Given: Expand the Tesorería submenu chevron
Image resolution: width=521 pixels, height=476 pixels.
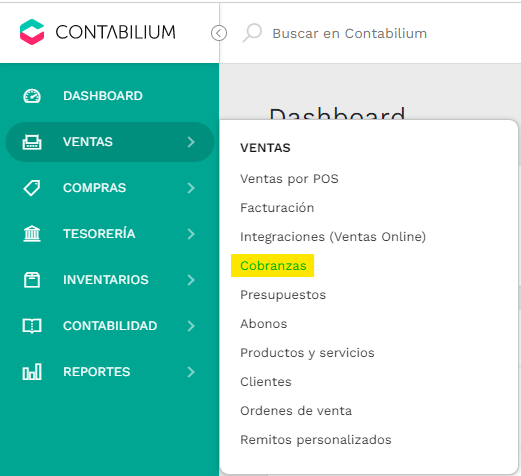Looking at the screenshot, I should pos(191,234).
